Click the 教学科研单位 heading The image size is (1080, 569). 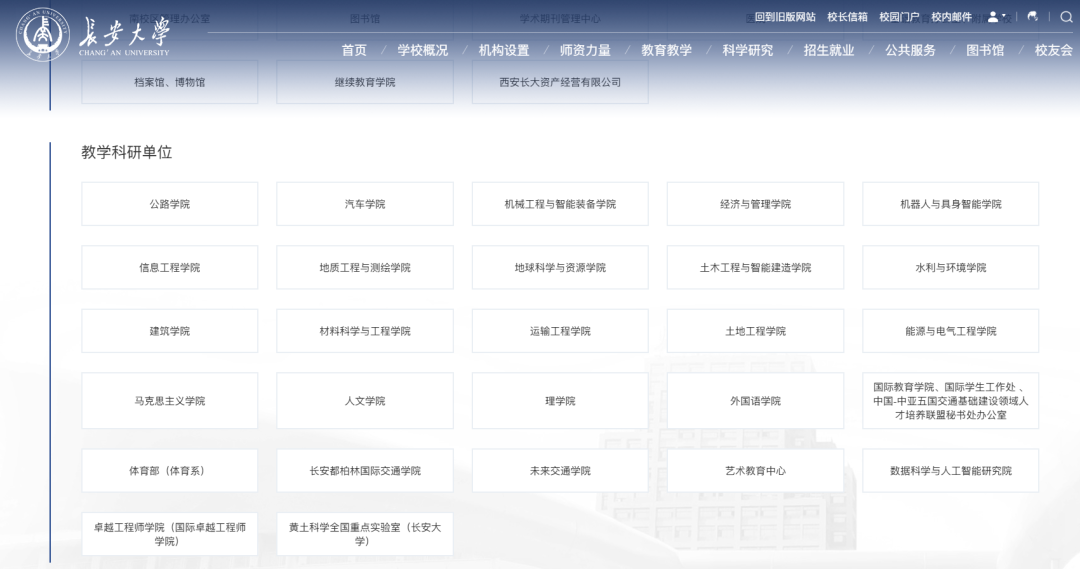[127, 152]
